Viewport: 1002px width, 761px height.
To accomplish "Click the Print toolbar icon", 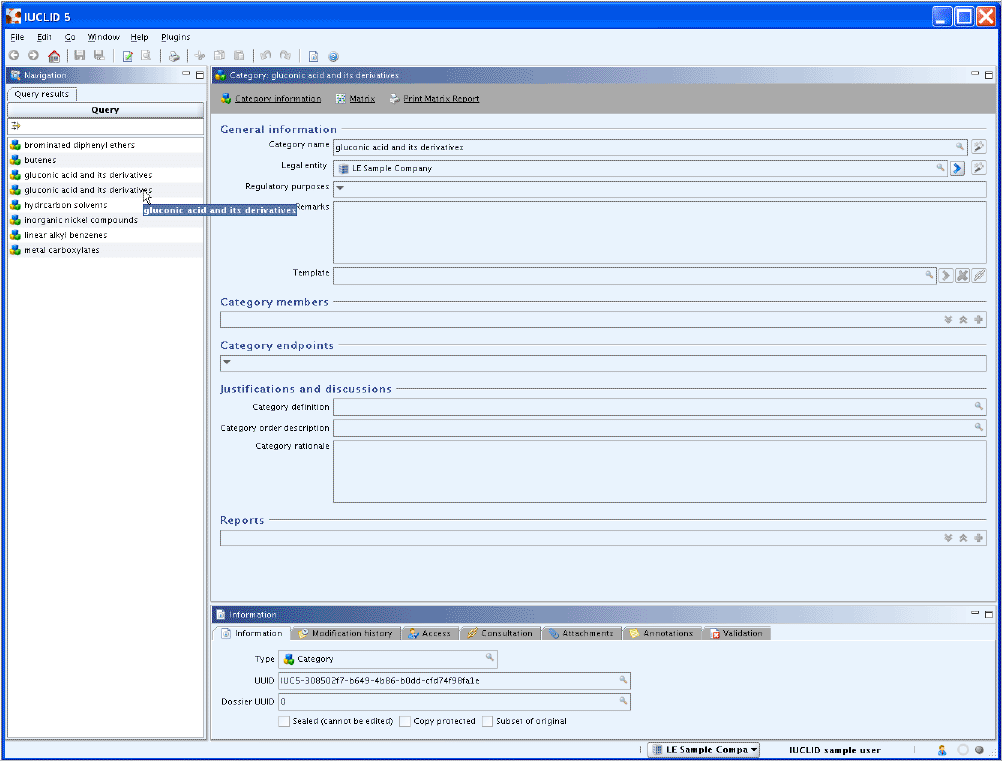I will 174,56.
